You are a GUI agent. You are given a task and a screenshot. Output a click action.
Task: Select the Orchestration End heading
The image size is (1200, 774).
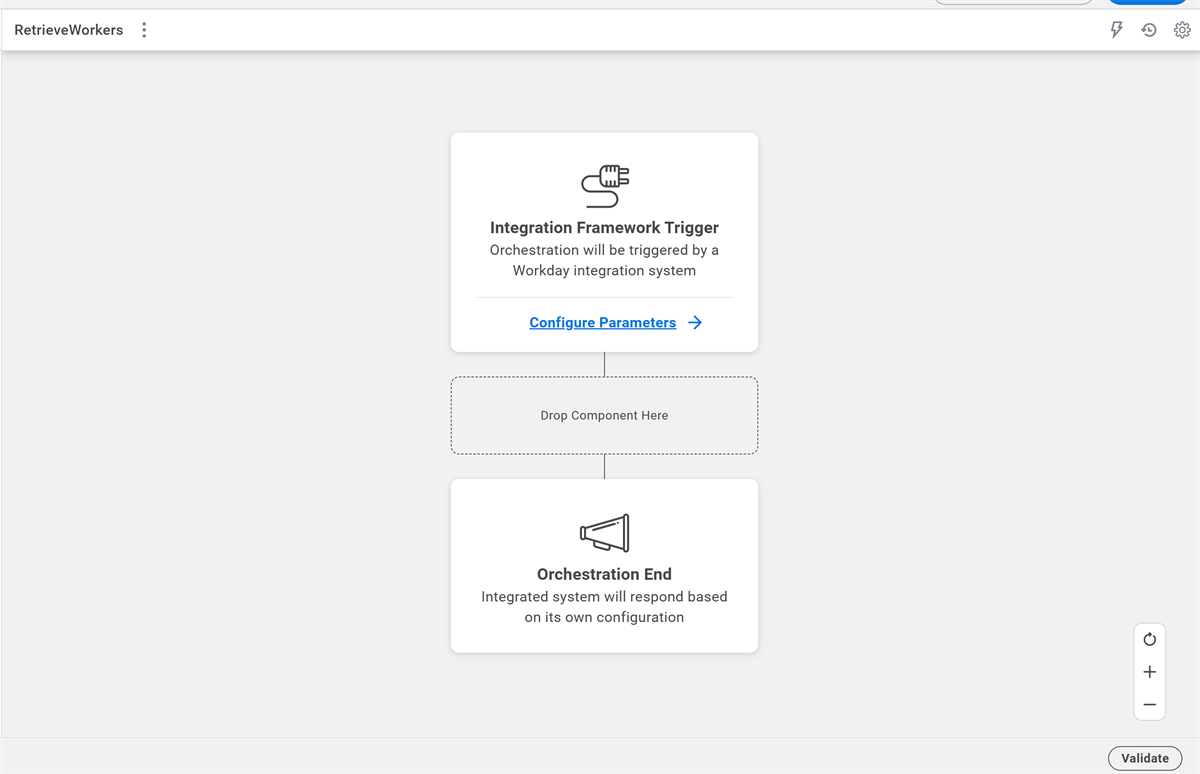point(604,574)
